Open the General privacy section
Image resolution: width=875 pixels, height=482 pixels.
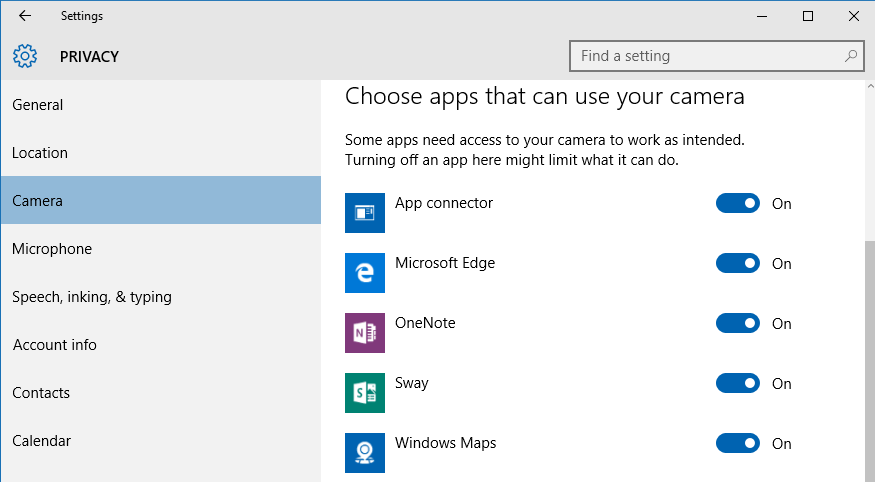pyautogui.click(x=161, y=104)
